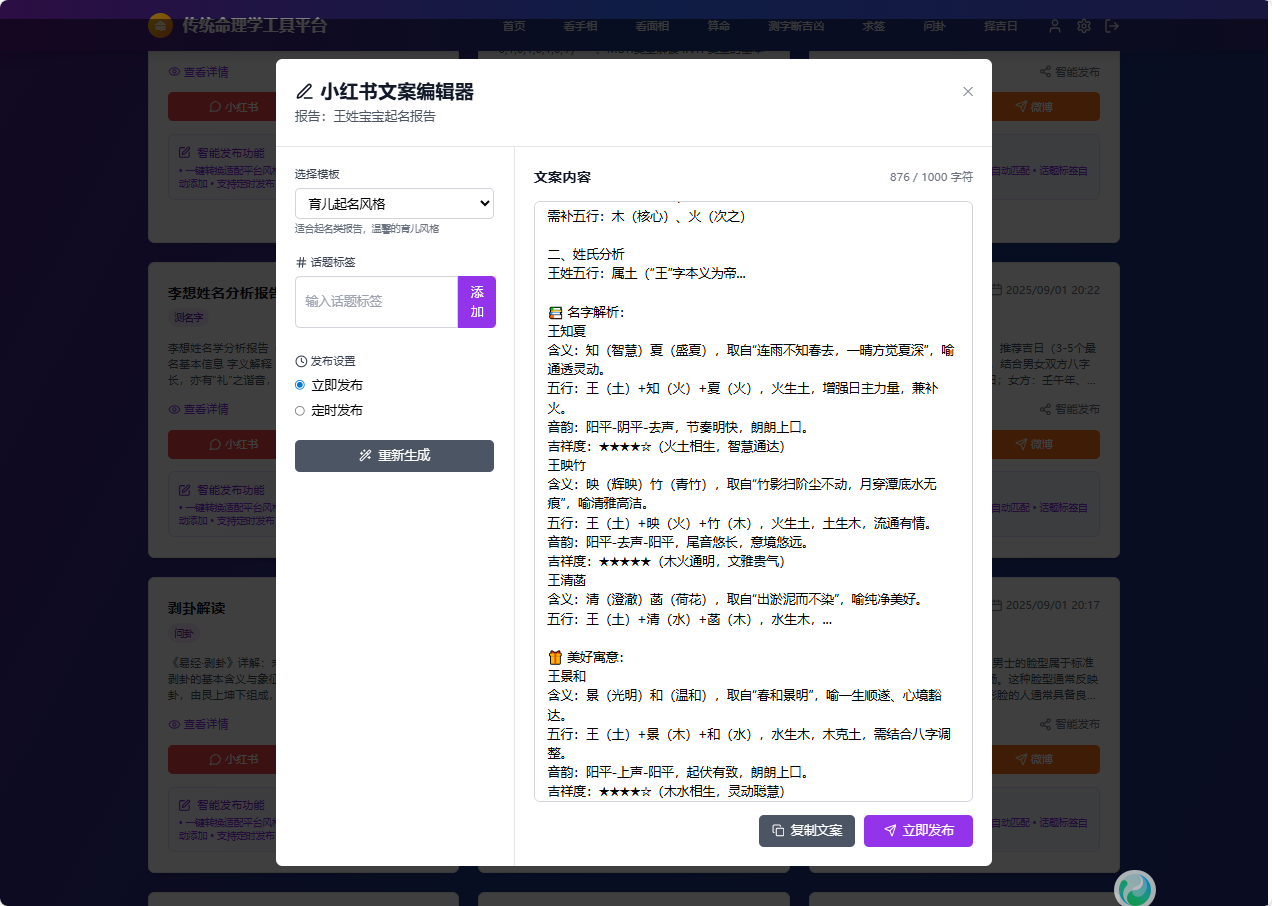Open 看面相 in the top navigation

(653, 27)
